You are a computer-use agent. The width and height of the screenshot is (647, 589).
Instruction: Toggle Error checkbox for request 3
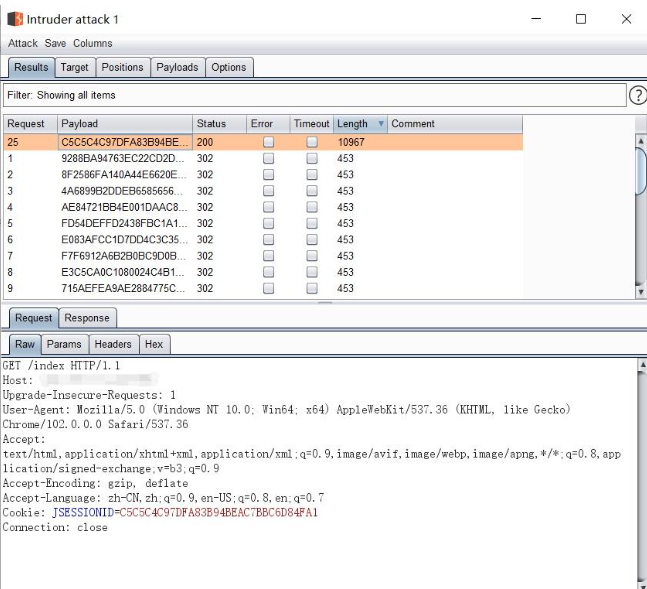pos(269,191)
